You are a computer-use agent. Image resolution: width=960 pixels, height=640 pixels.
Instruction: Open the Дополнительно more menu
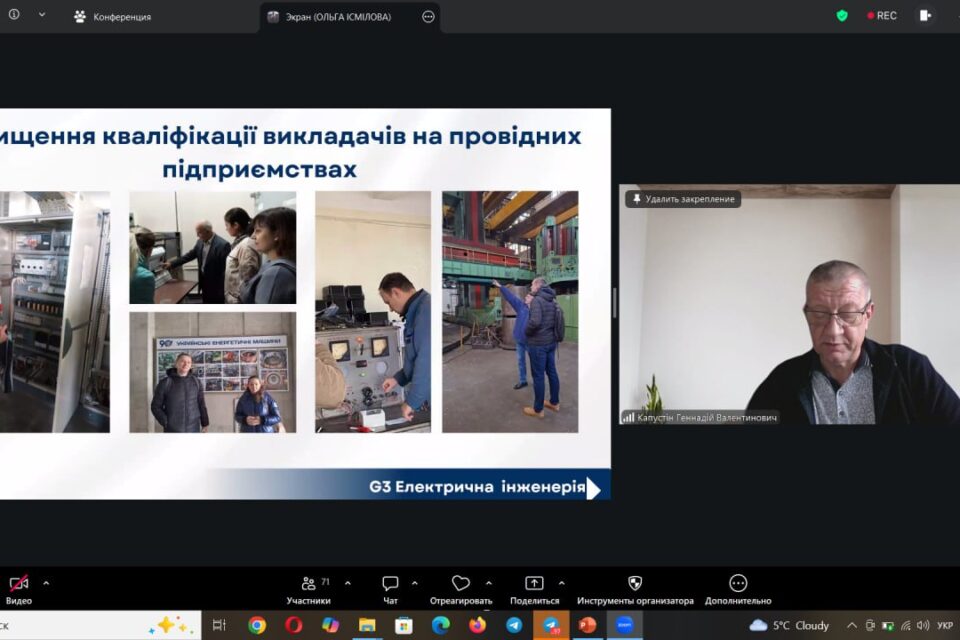point(738,590)
